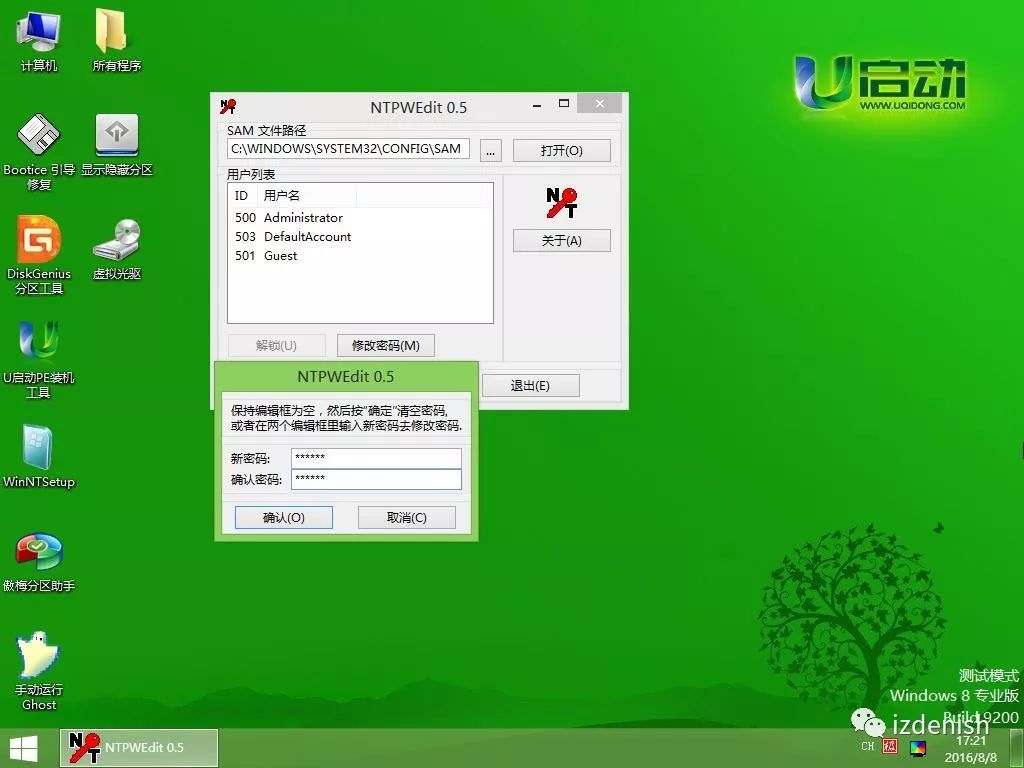The width and height of the screenshot is (1024, 768).
Task: Click inside the 新密码 password field
Action: click(375, 457)
